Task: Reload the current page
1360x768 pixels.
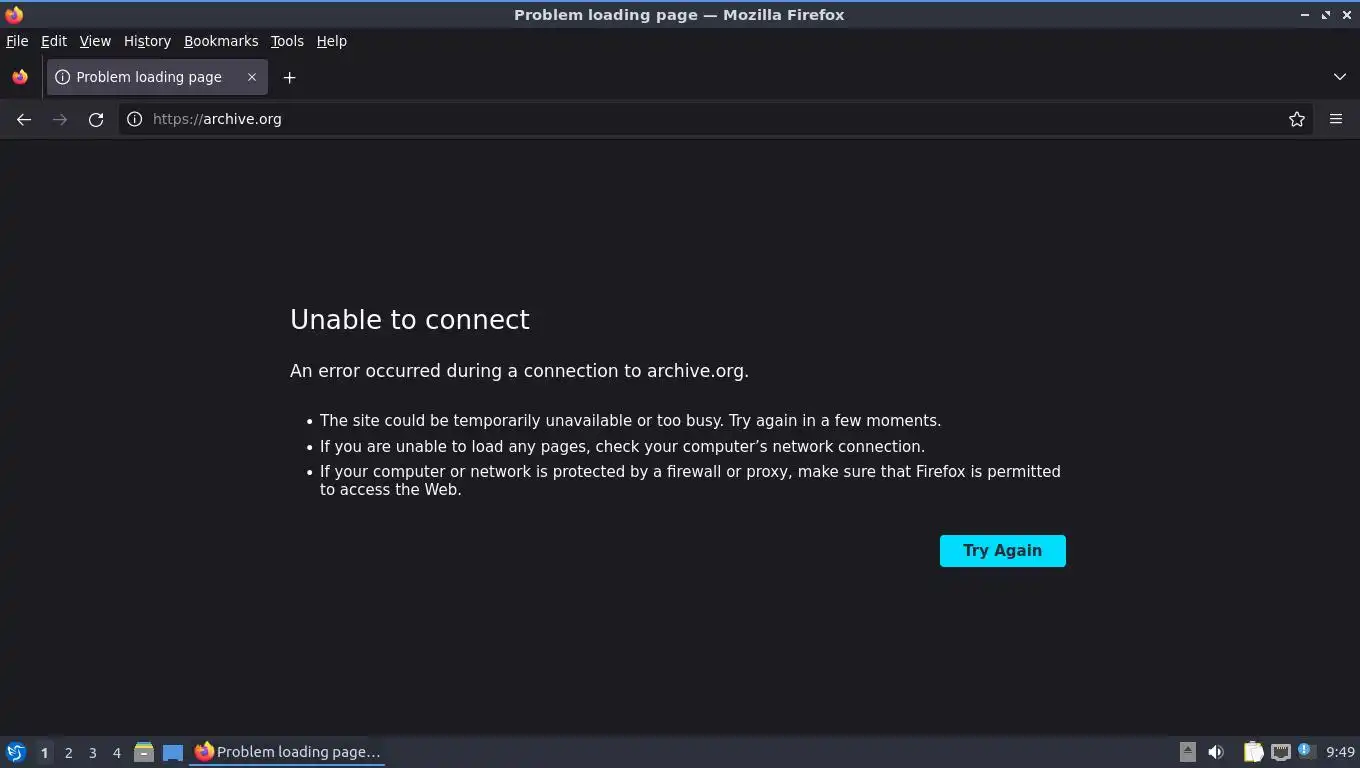Action: tap(96, 119)
